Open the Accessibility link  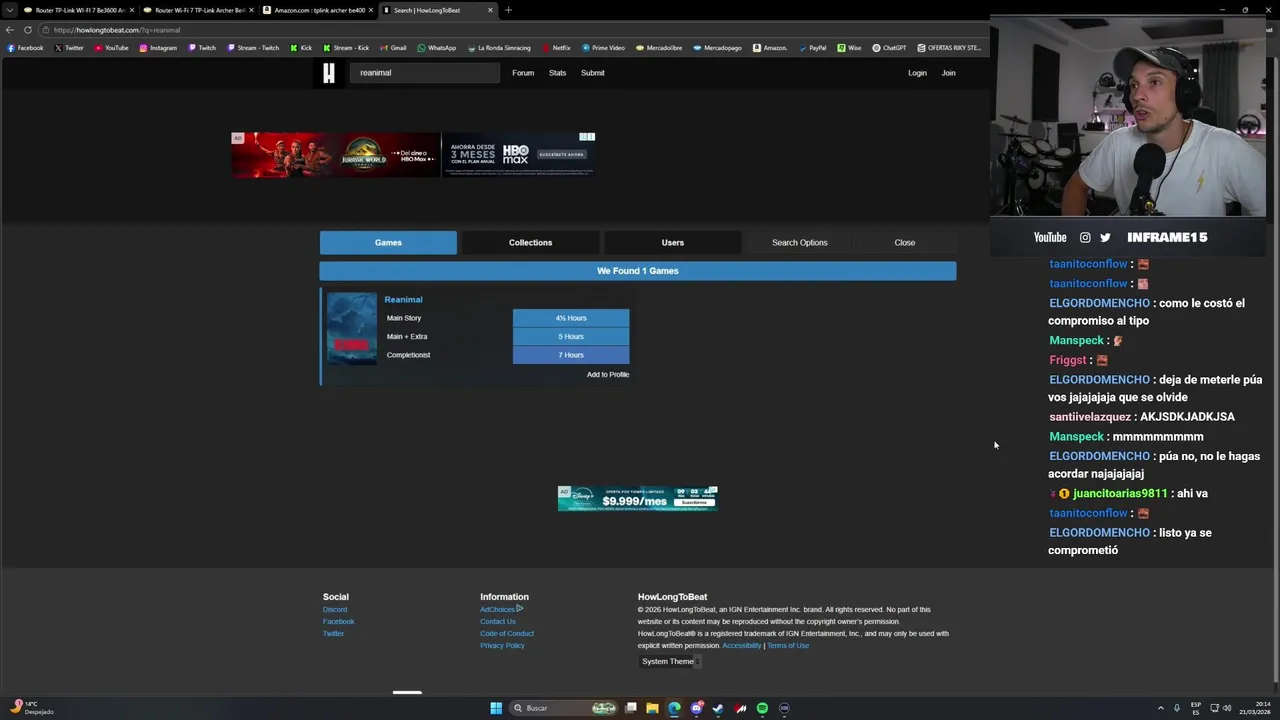[x=742, y=646]
